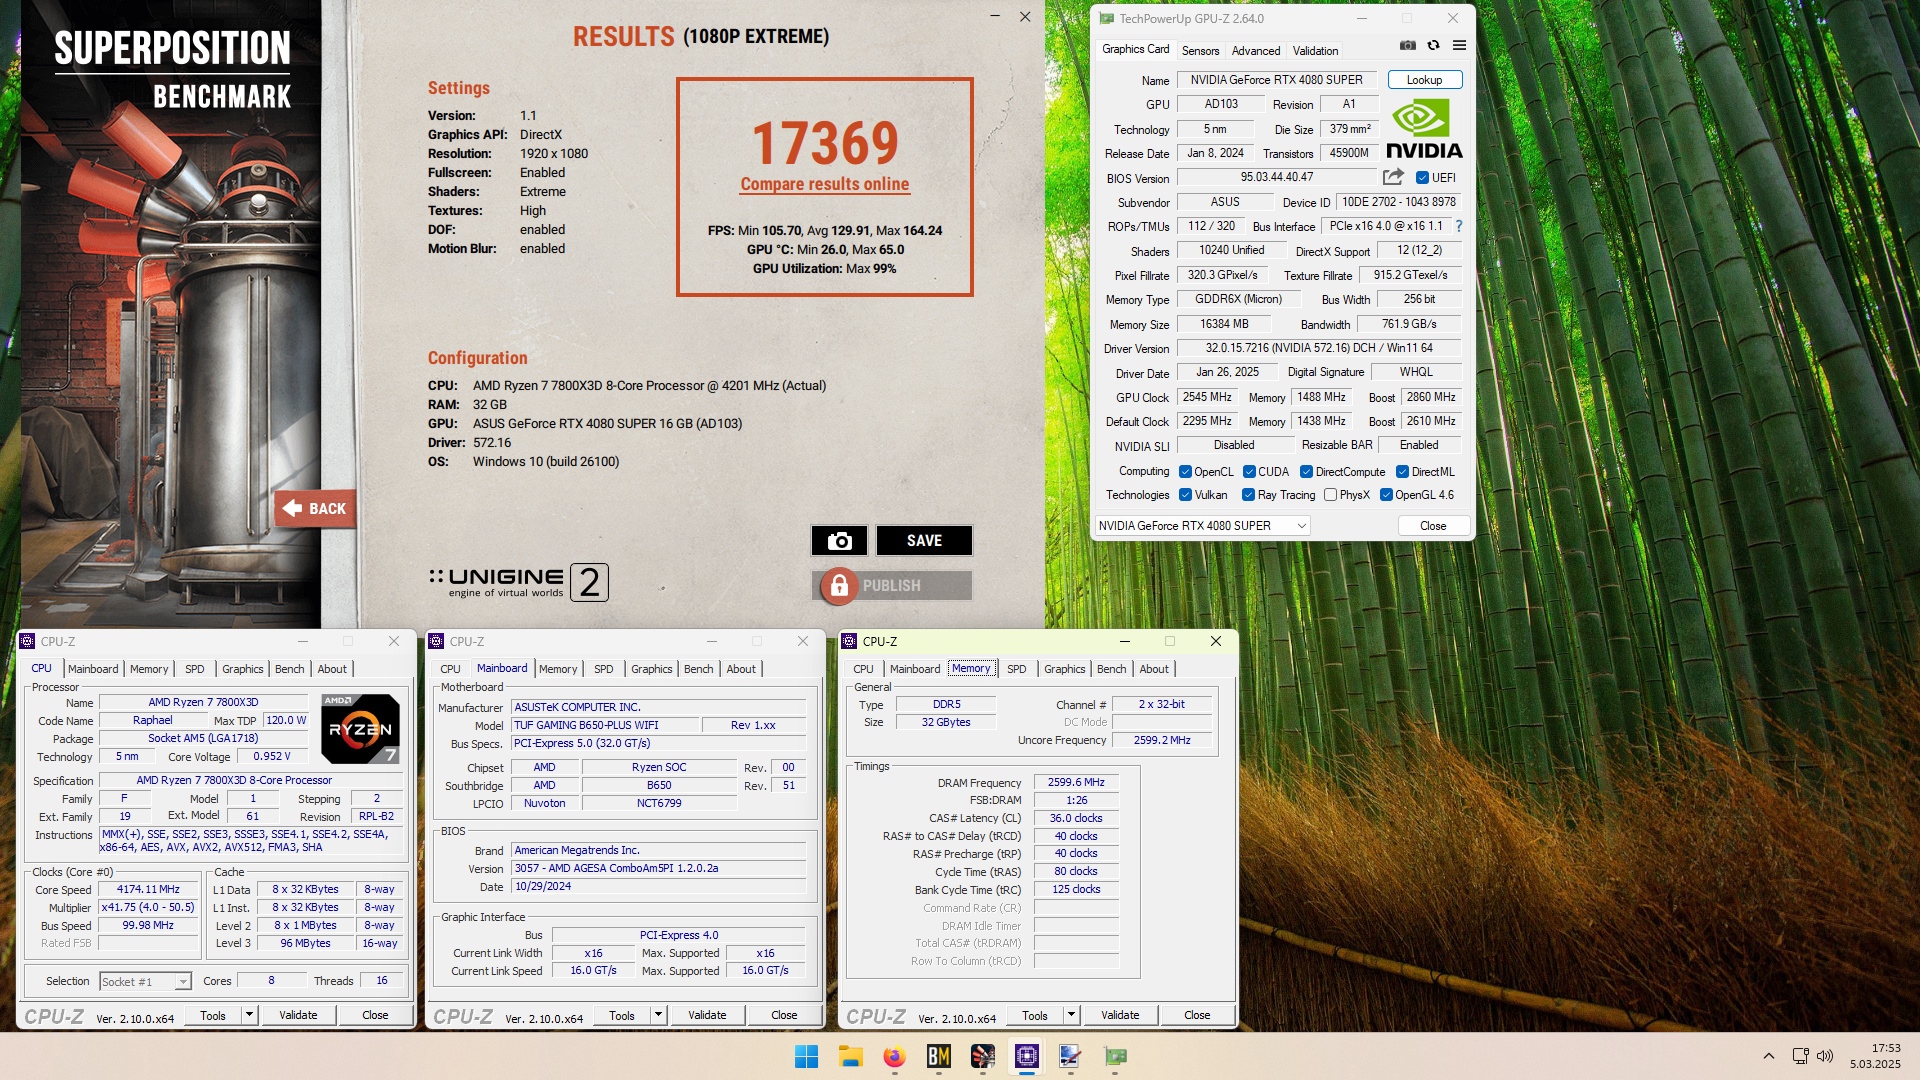Click the Superposition taskbar icon
1920x1080 pixels.
click(x=983, y=1056)
